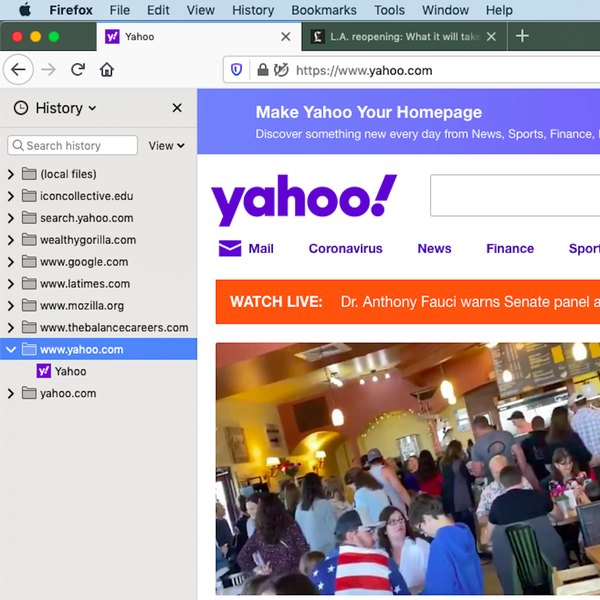
Task: Open the Mail link
Action: coord(261,248)
